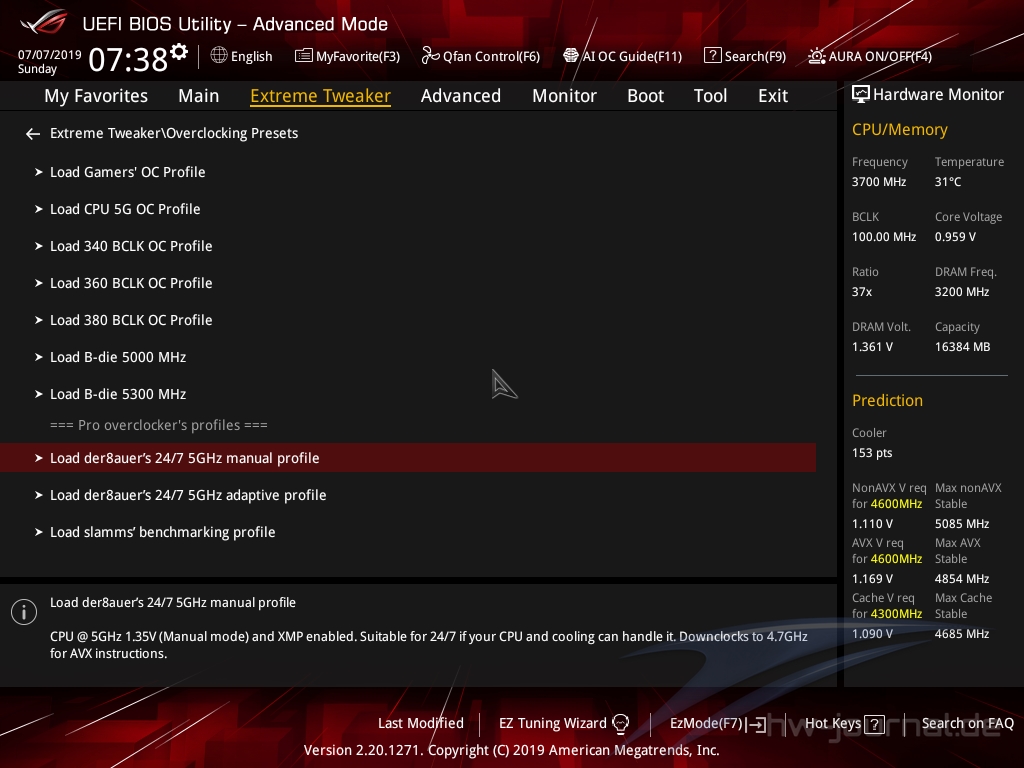Open the Boot tab
Image resolution: width=1024 pixels, height=768 pixels.
click(x=645, y=96)
